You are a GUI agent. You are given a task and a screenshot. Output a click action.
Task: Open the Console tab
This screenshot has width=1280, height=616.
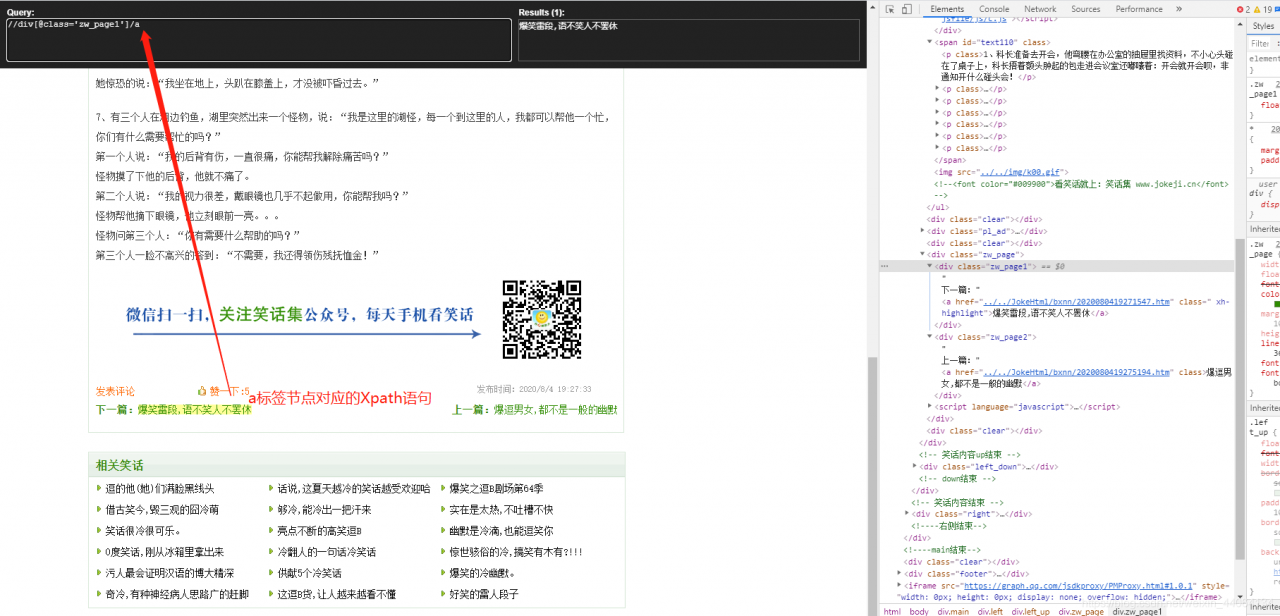tap(994, 9)
